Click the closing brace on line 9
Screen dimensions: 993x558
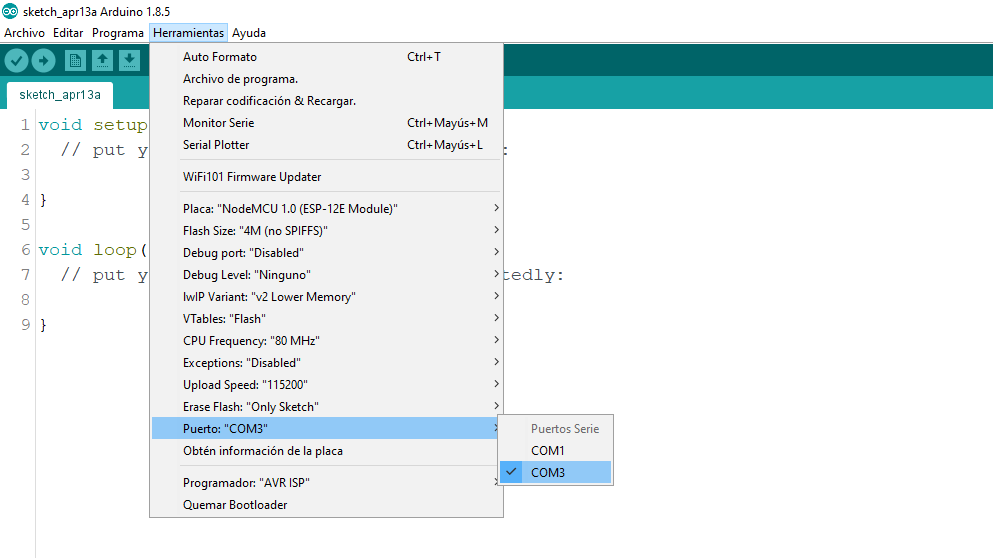[43, 325]
